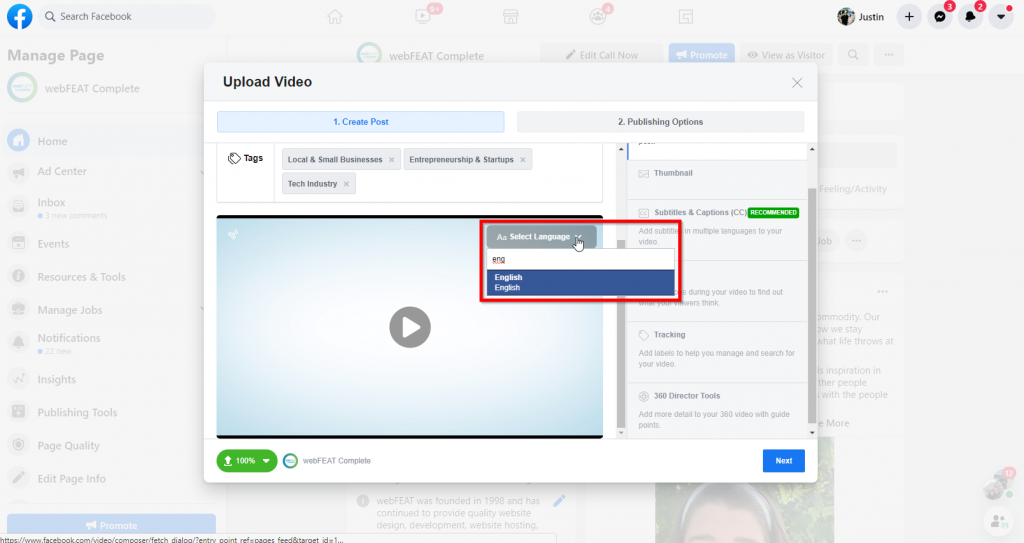Close the Upload Video dialog
The image size is (1024, 543).
coord(797,83)
